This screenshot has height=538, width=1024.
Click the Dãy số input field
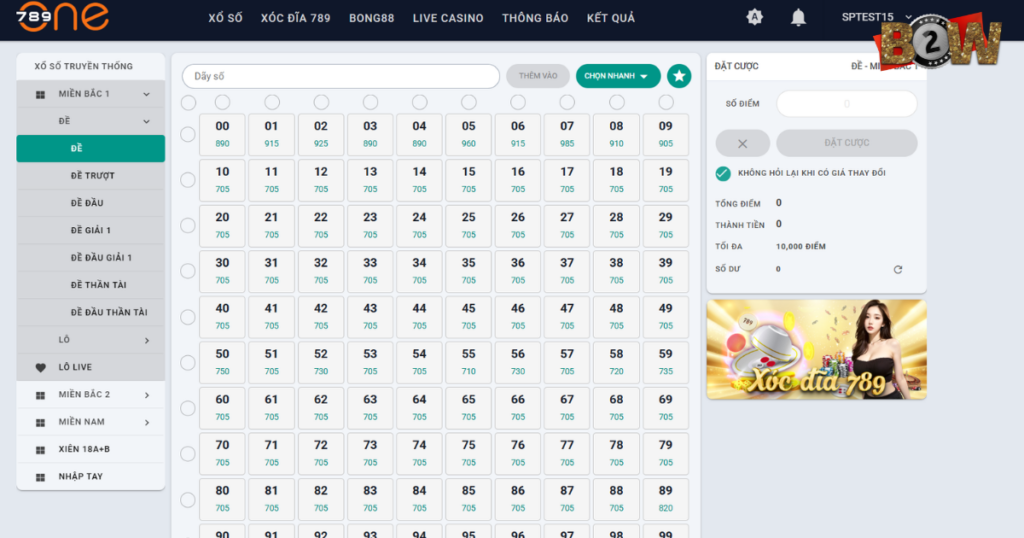(341, 76)
